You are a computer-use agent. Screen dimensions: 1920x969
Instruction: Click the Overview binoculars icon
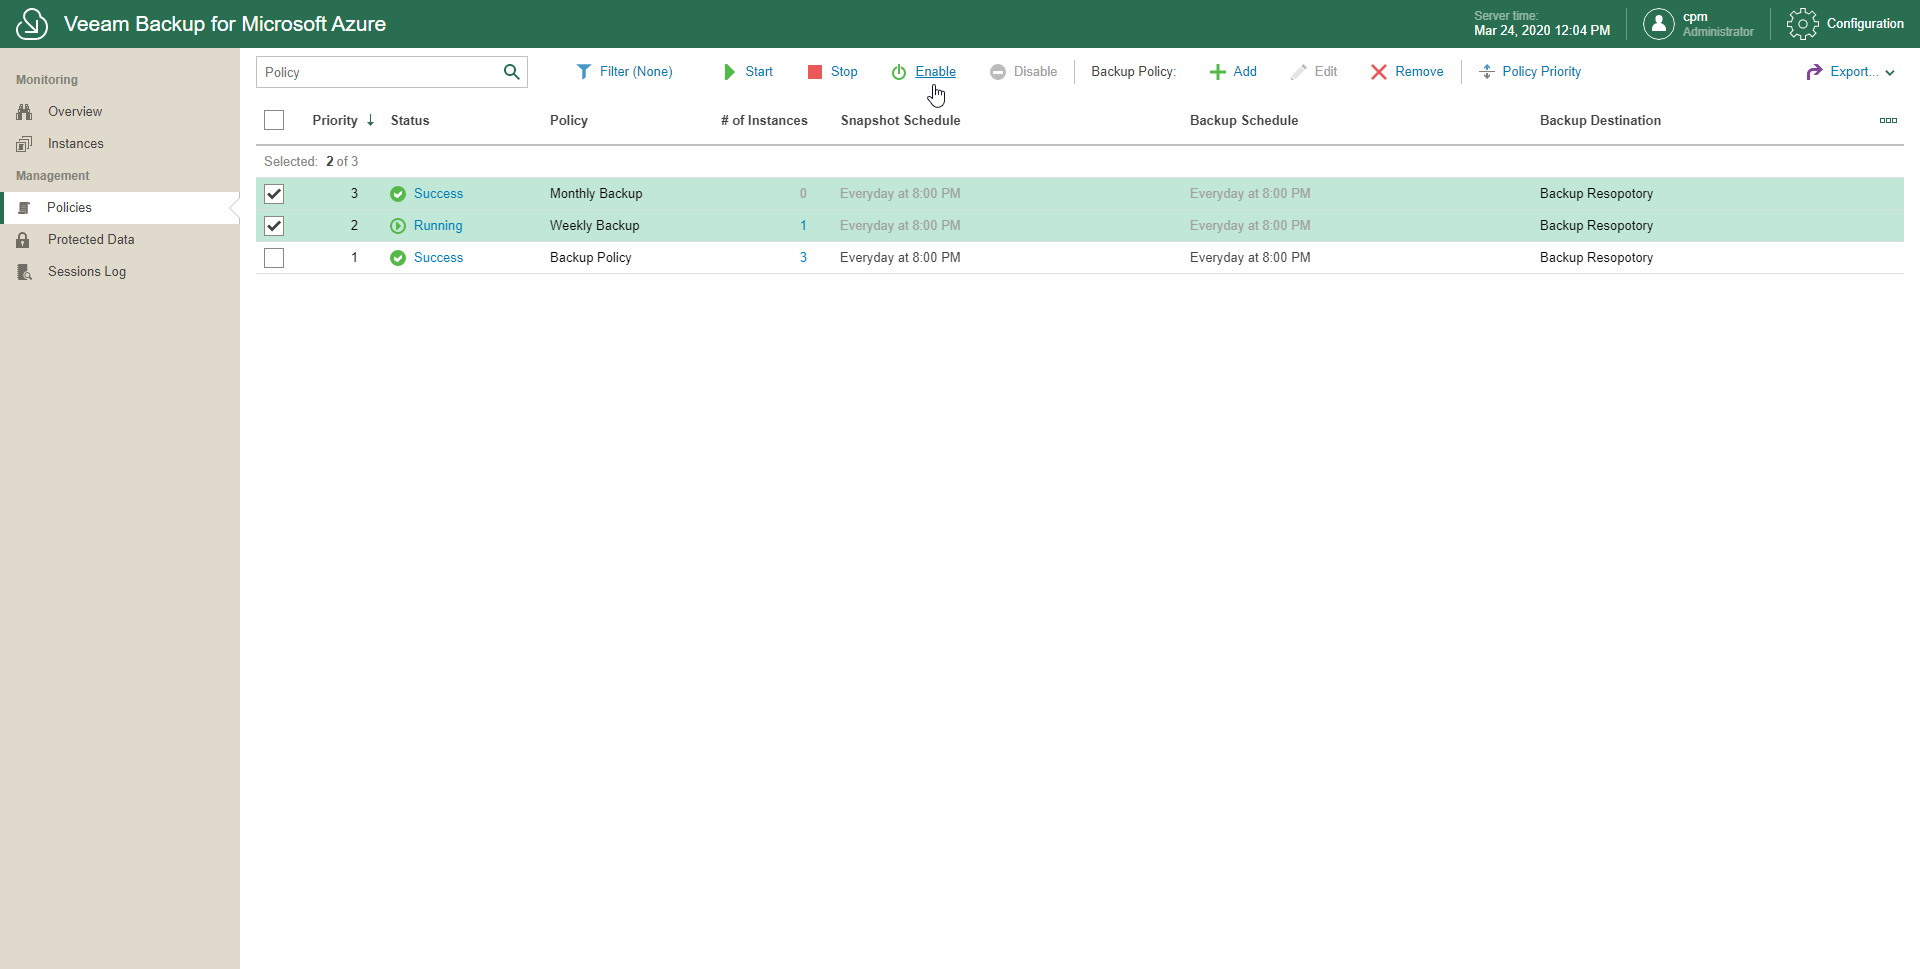24,112
